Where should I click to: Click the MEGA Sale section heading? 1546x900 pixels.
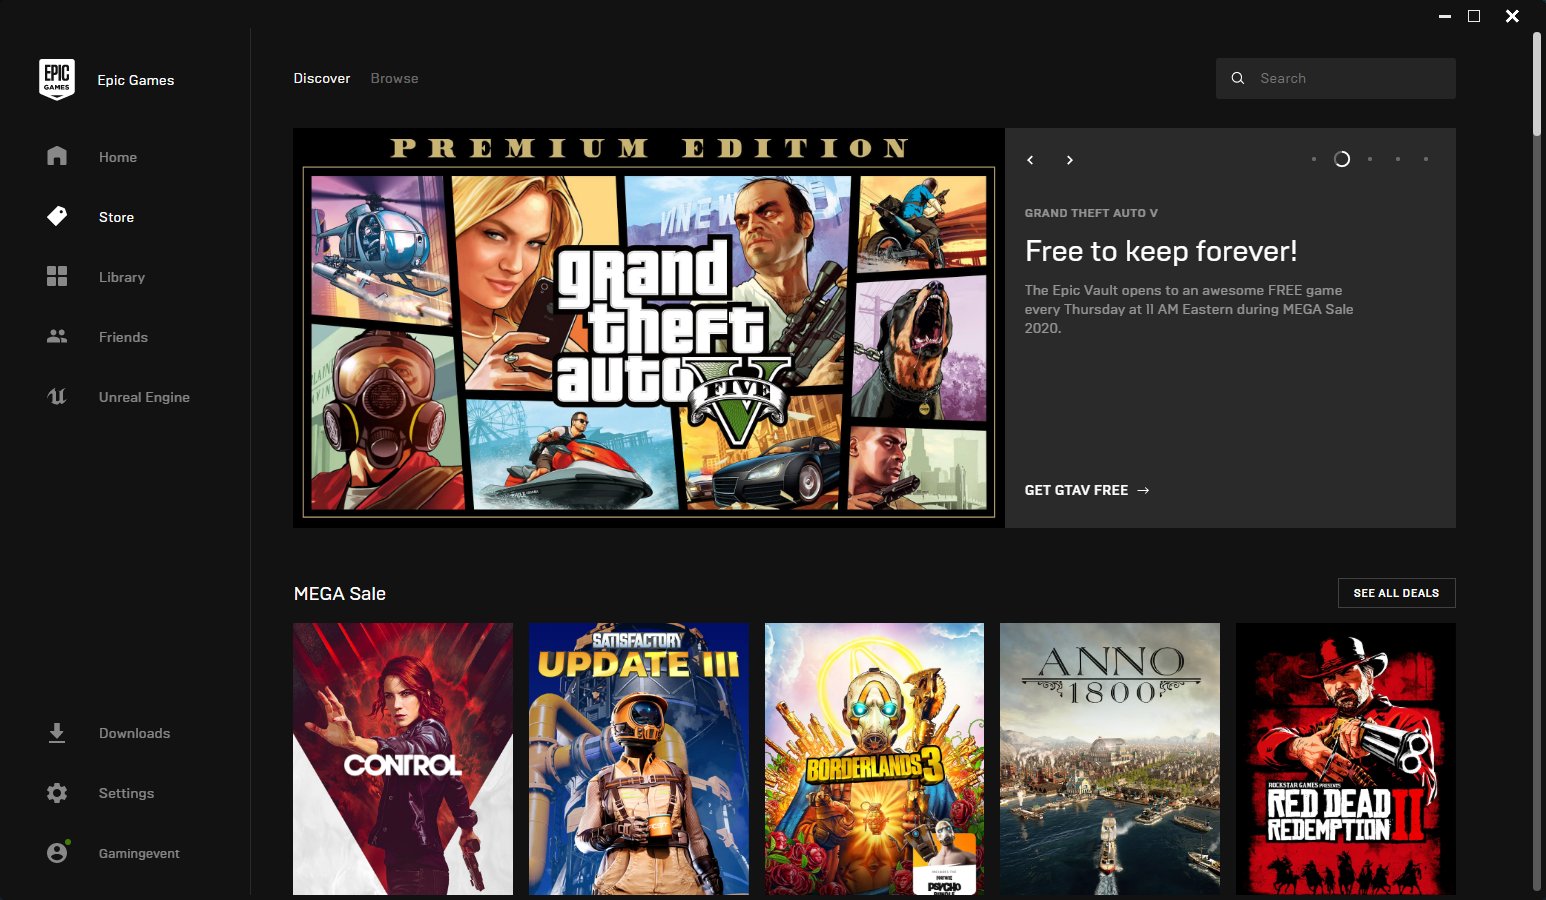340,593
